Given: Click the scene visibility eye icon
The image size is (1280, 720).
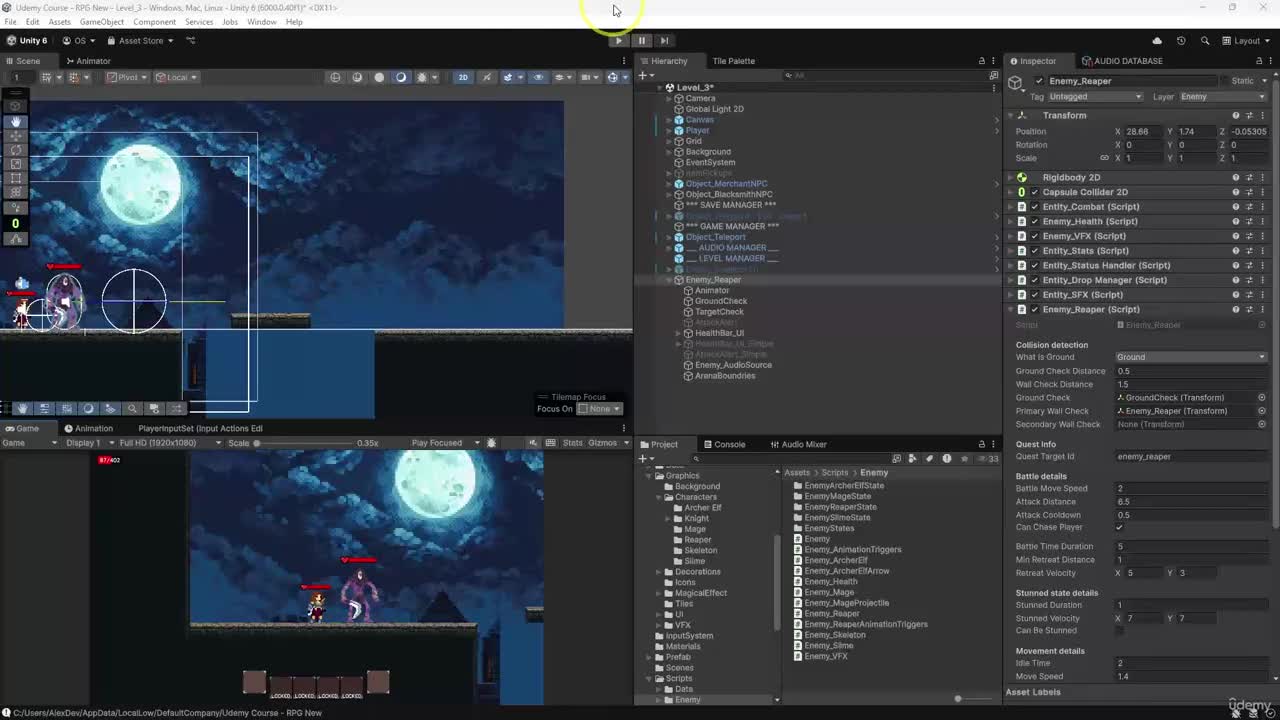Looking at the screenshot, I should (538, 77).
